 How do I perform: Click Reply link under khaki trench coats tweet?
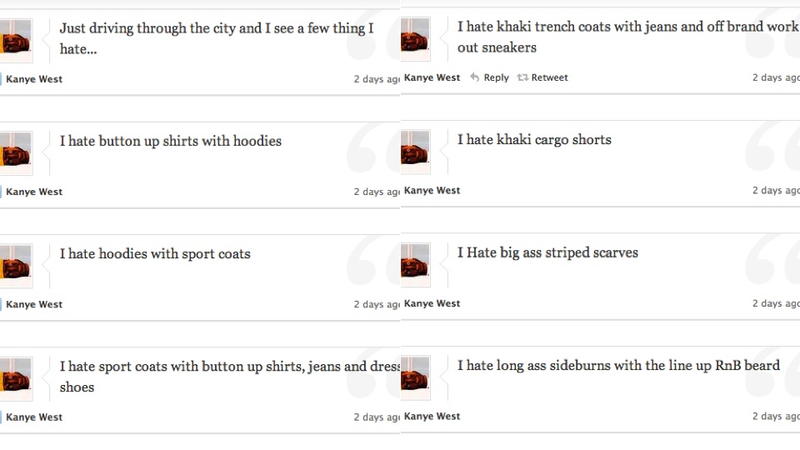pos(496,78)
